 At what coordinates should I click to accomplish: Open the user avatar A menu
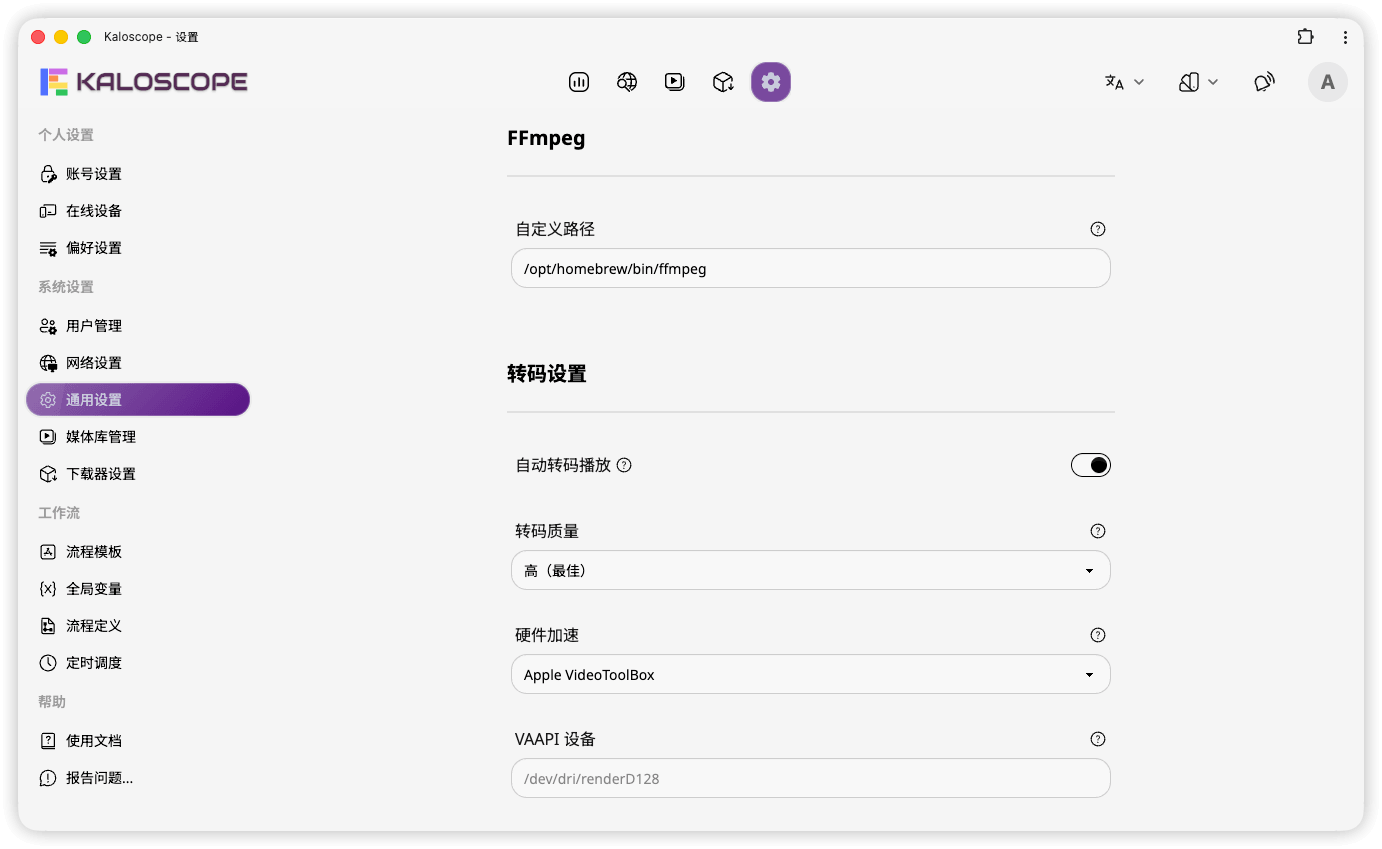click(x=1328, y=82)
